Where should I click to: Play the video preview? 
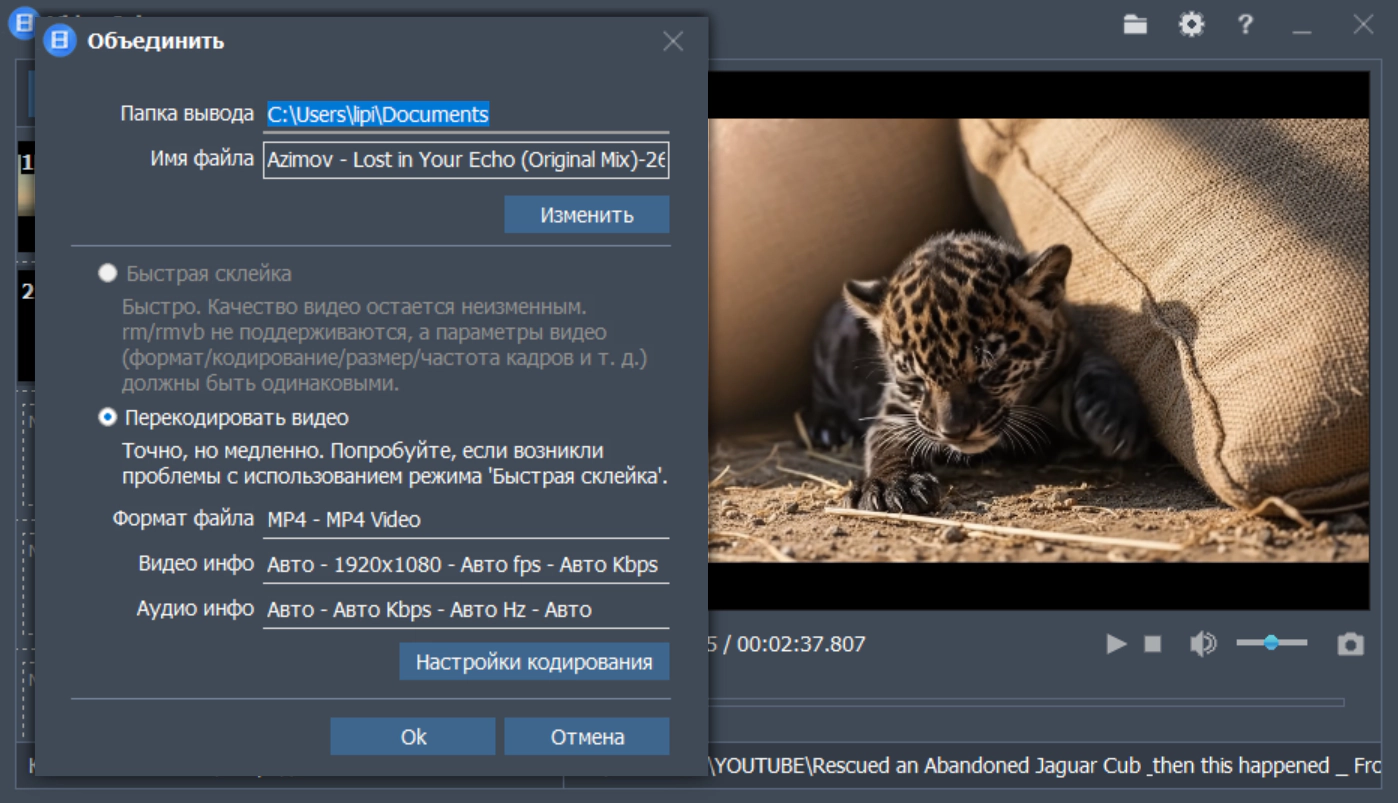1116,644
